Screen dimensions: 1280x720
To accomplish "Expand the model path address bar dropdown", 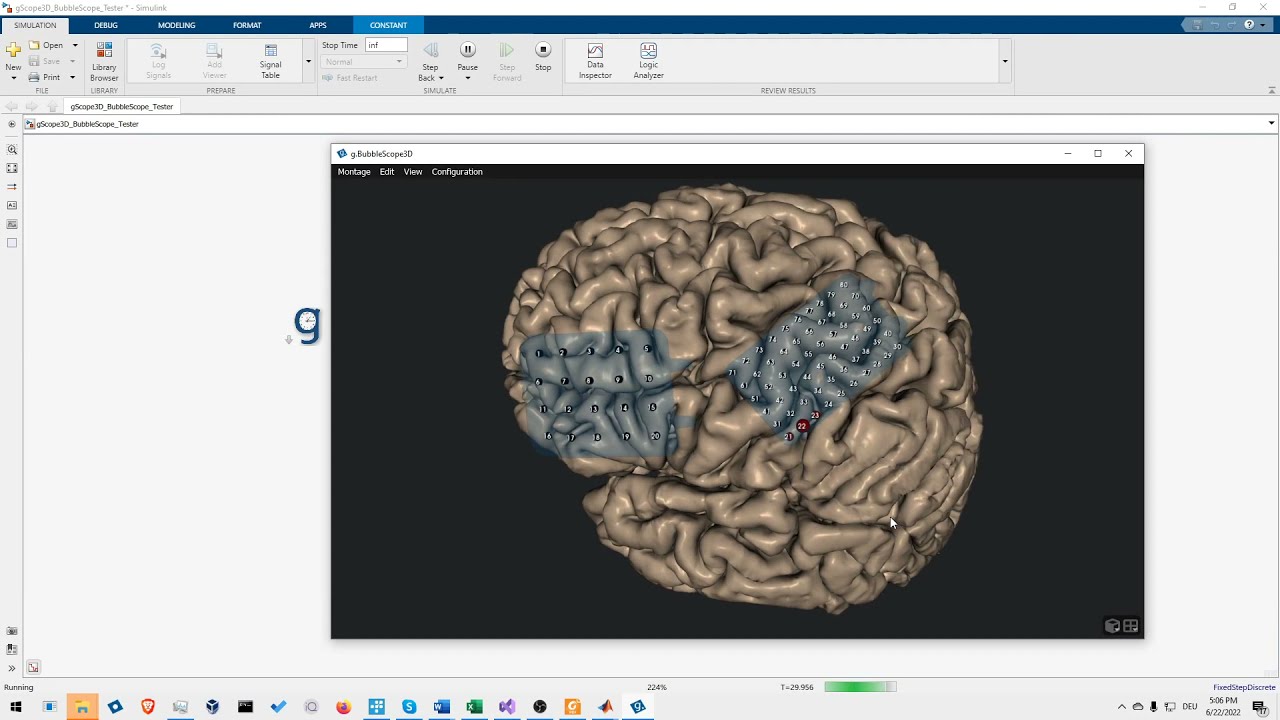I will tap(1271, 123).
